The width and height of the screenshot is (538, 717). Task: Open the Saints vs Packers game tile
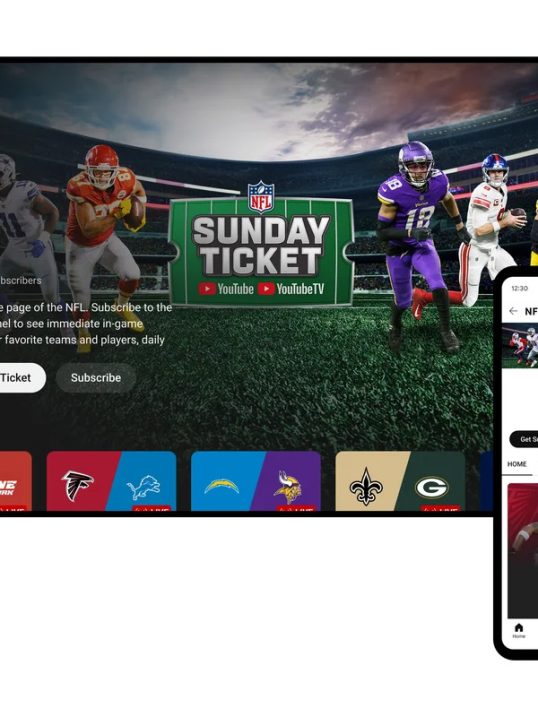tap(400, 481)
